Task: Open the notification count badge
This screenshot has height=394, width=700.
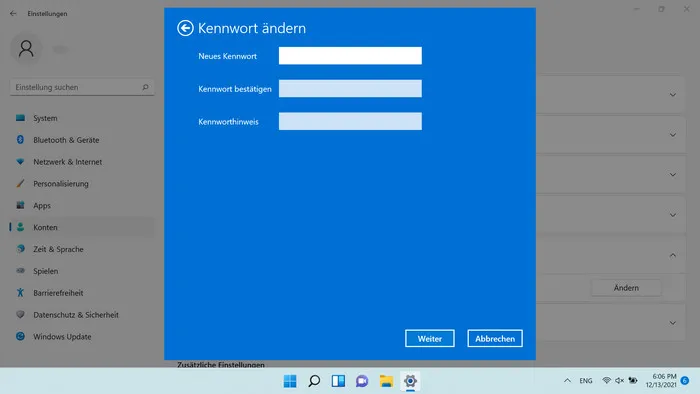Action: [x=685, y=381]
